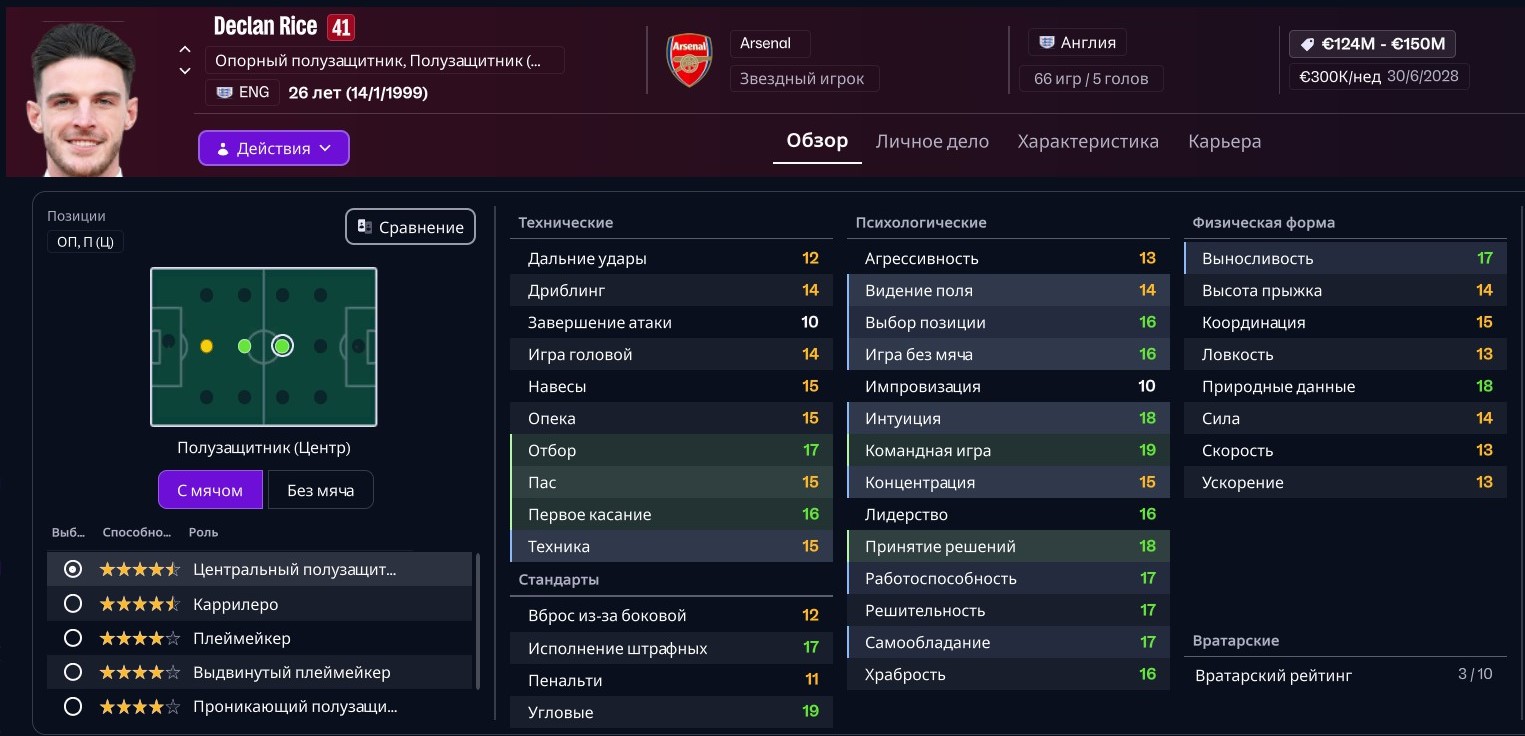Click the Arsenal club crest
This screenshot has height=736, width=1525.
click(689, 61)
